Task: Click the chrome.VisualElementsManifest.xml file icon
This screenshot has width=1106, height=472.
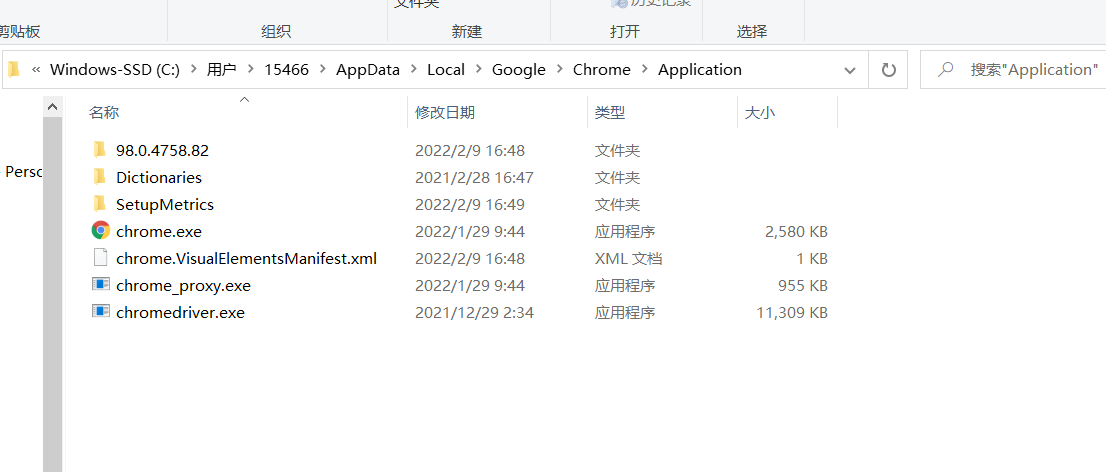Action: pyautogui.click(x=101, y=258)
